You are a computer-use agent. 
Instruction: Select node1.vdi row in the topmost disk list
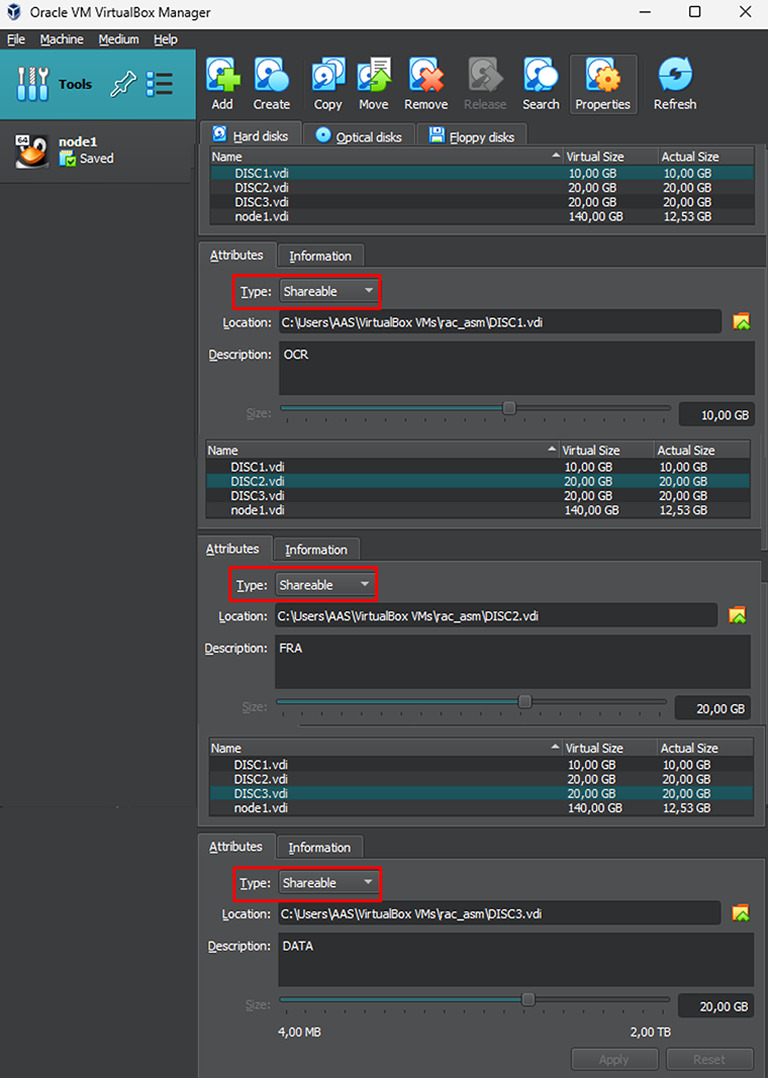481,217
